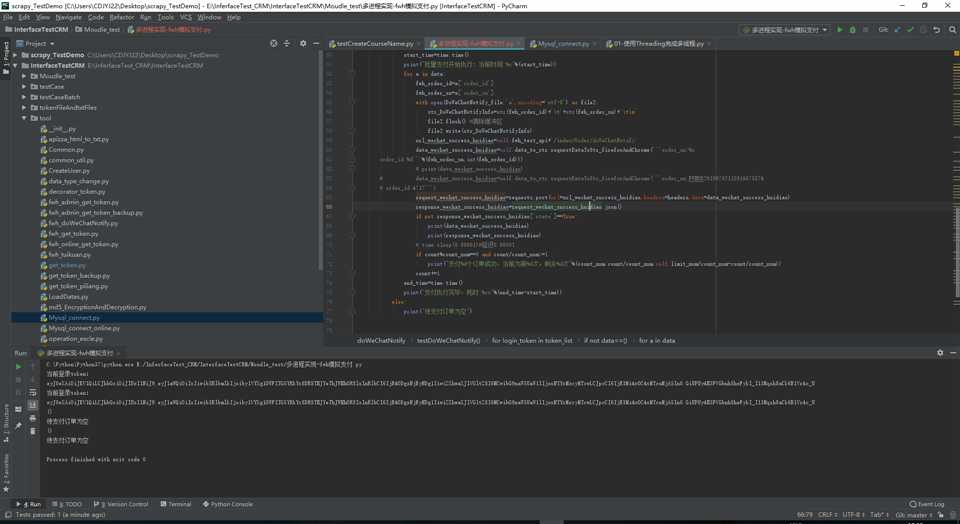Click the UTF-8 encoding in status bar
This screenshot has height=524, width=960.
[x=852, y=515]
